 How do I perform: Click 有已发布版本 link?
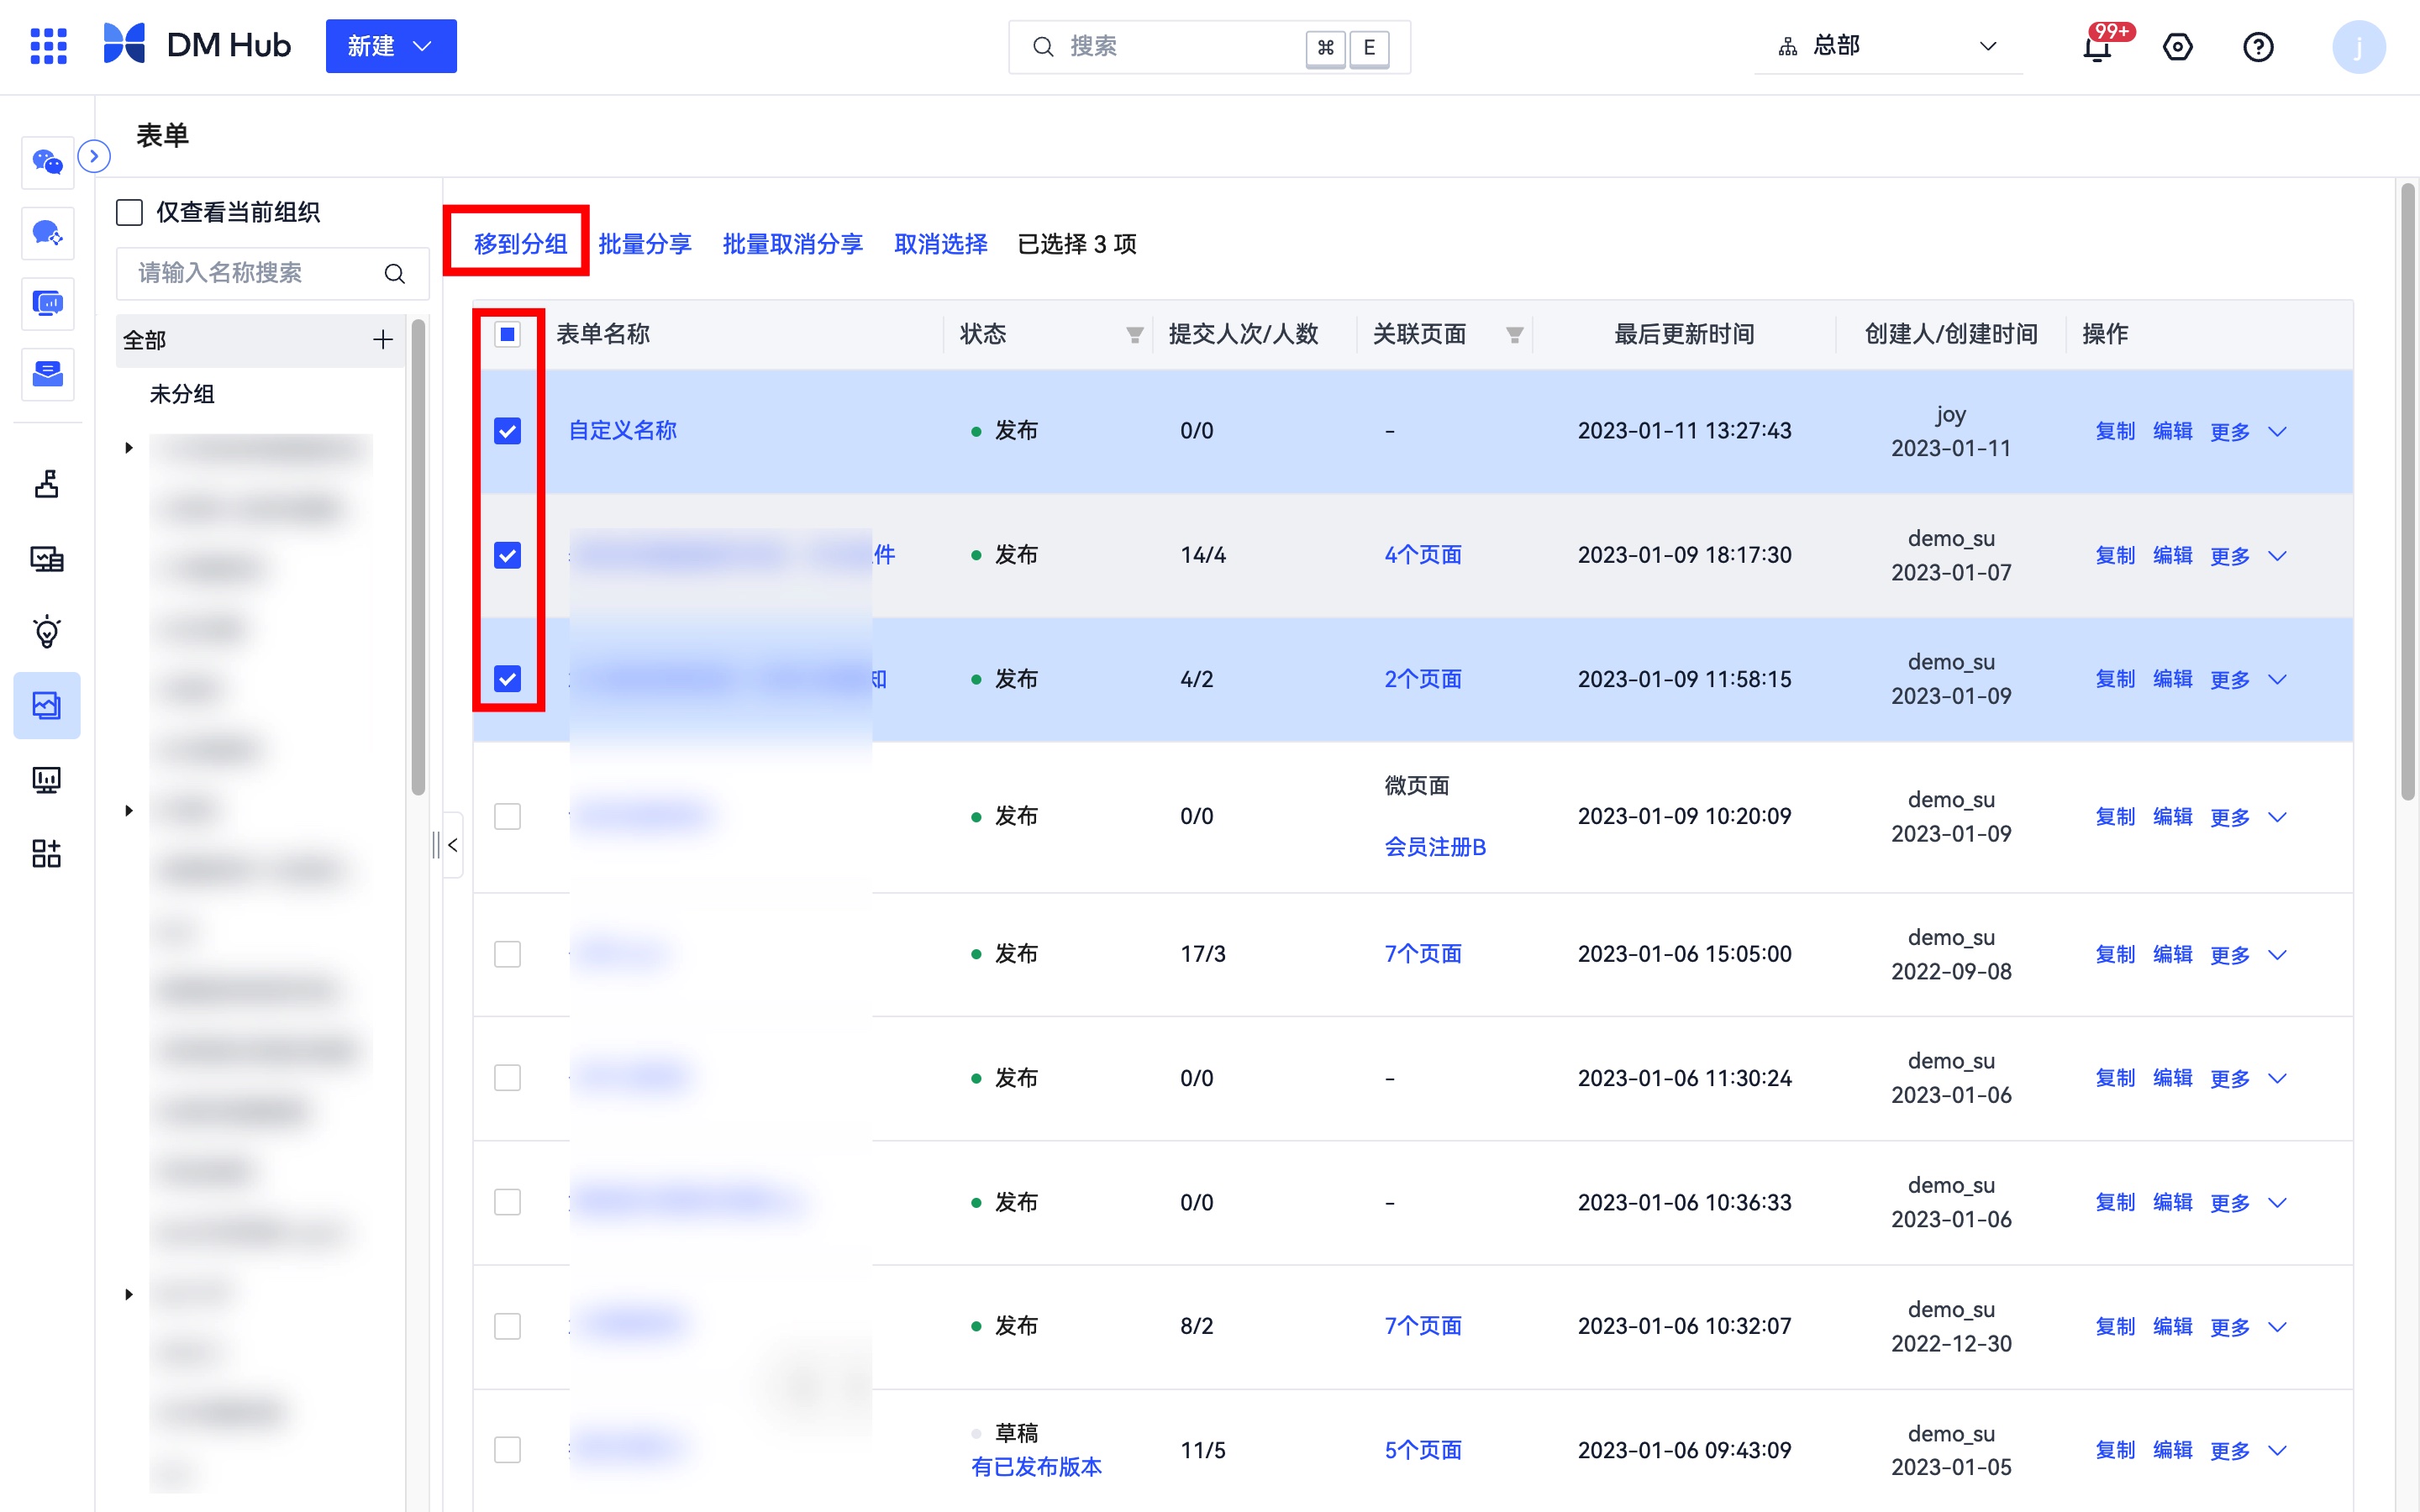tap(1036, 1467)
